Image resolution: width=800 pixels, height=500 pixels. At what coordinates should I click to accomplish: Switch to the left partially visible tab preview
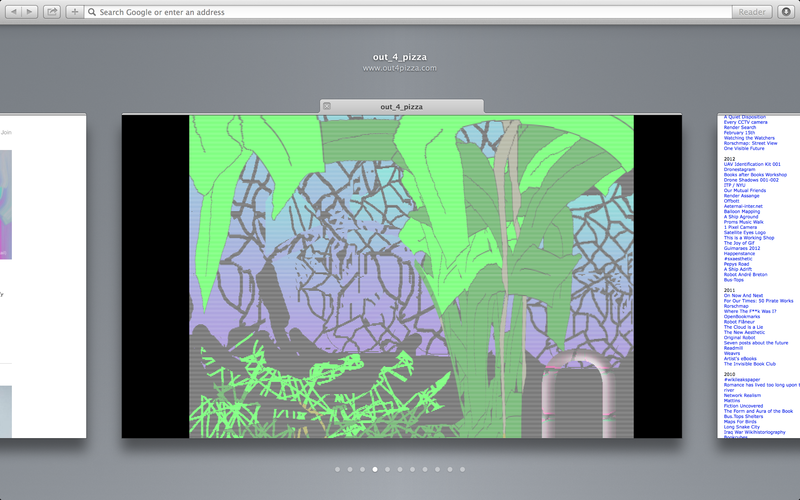(x=43, y=276)
